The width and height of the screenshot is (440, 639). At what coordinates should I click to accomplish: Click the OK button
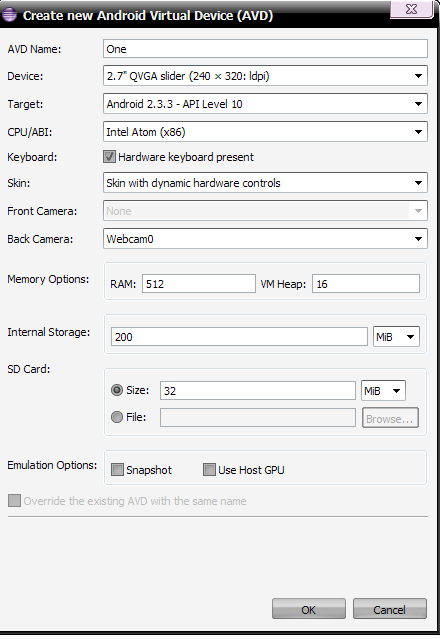tap(309, 609)
